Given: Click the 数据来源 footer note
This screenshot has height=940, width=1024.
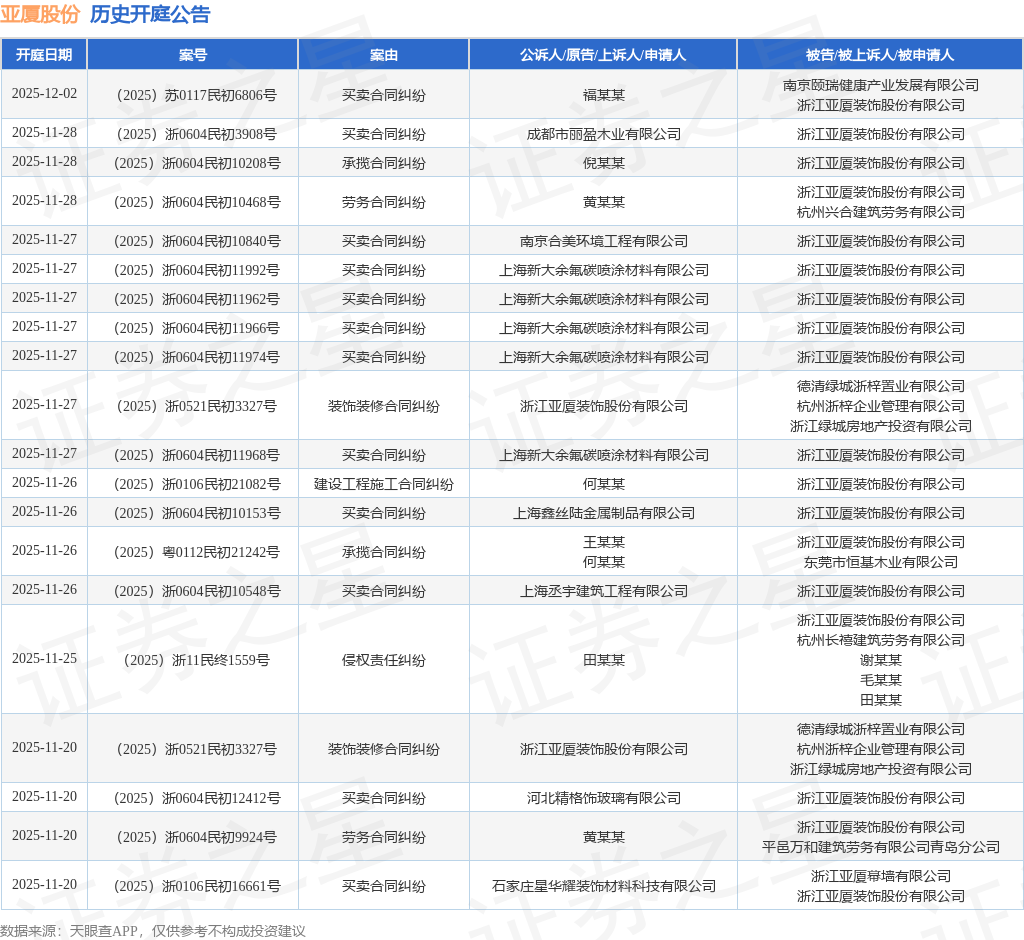Looking at the screenshot, I should [153, 931].
